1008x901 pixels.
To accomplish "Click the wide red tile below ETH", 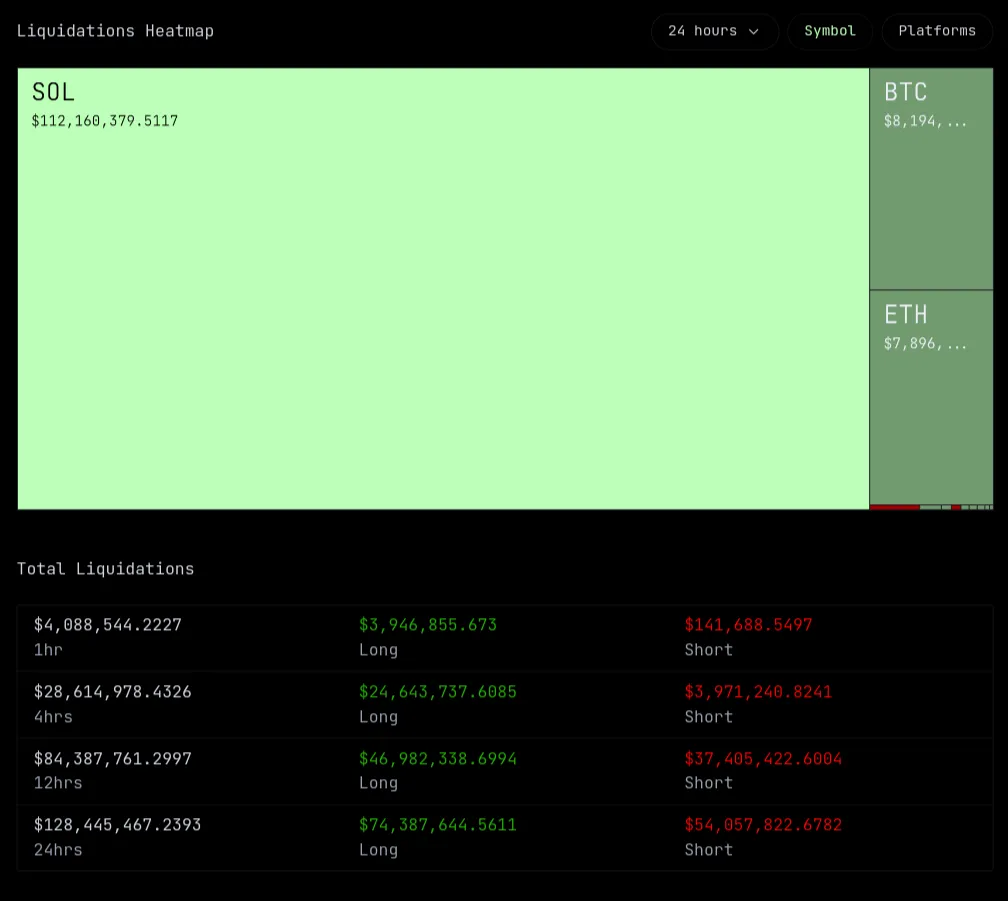I will (894, 508).
